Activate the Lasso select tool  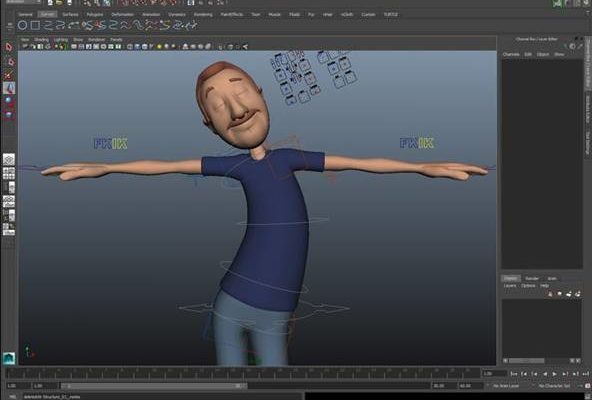(x=9, y=62)
